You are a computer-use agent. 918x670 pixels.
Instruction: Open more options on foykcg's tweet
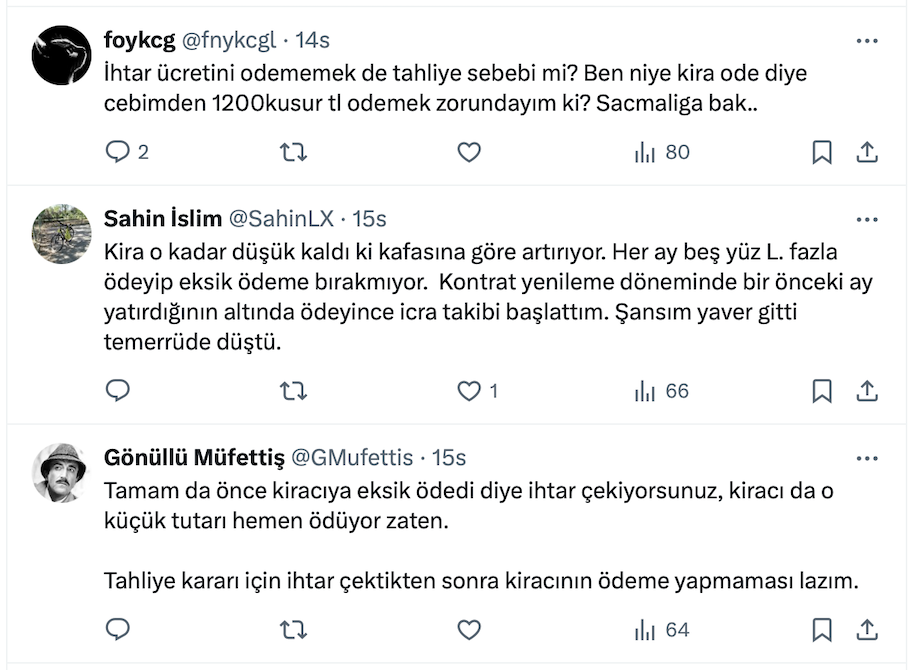[x=867, y=40]
